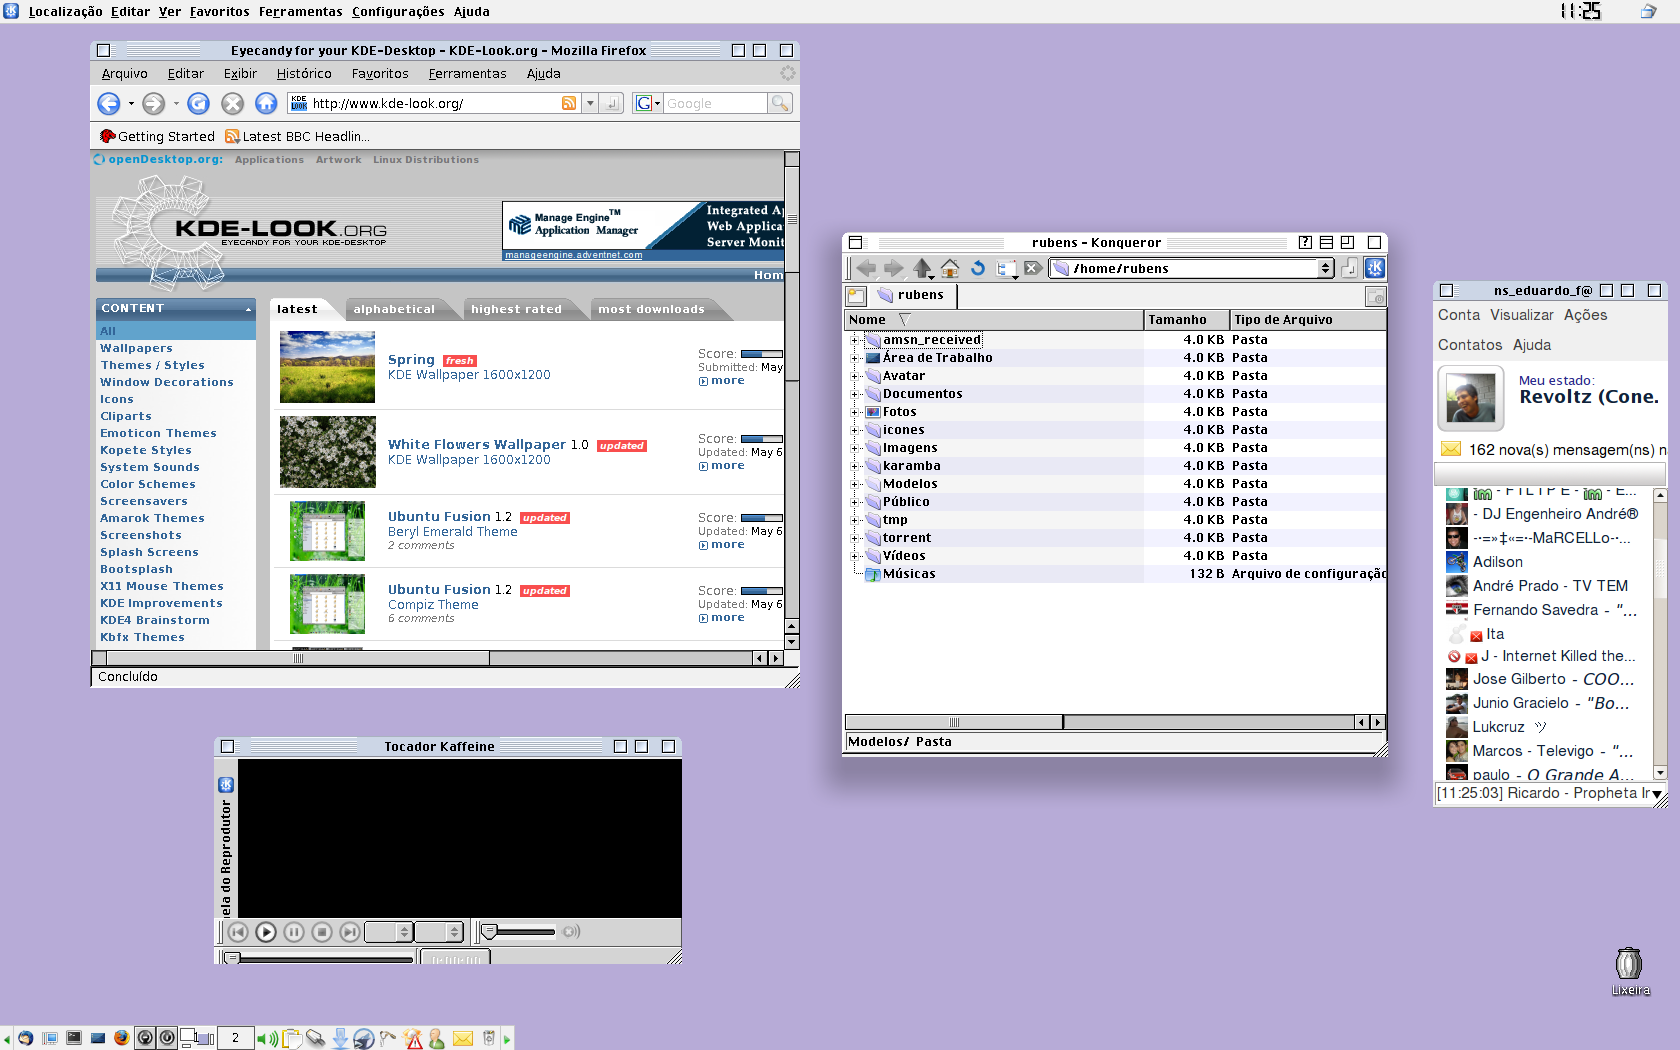
Task: Click the yellow envelope tray icon
Action: pos(463,1039)
